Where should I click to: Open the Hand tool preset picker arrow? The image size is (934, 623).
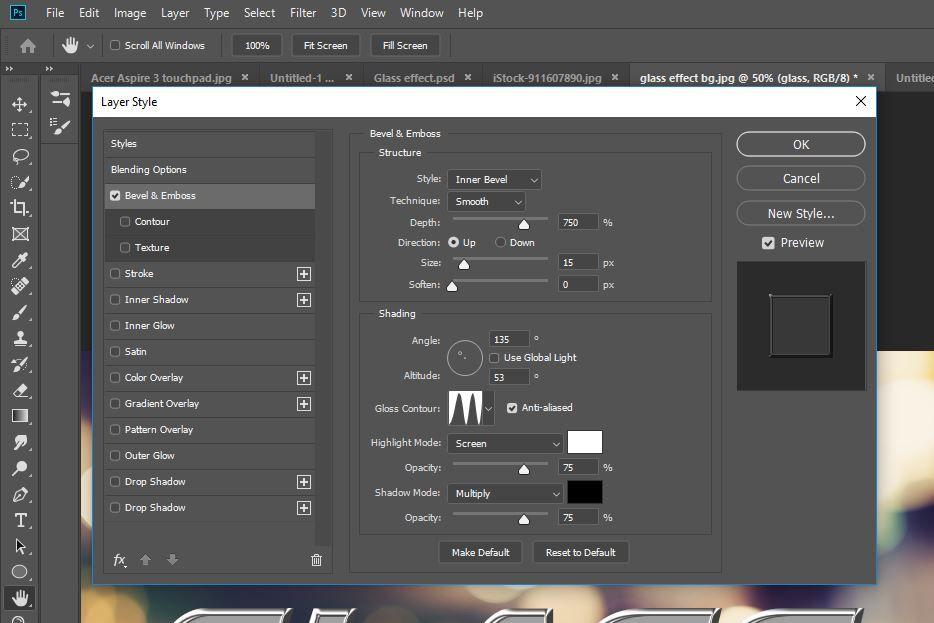[90, 46]
